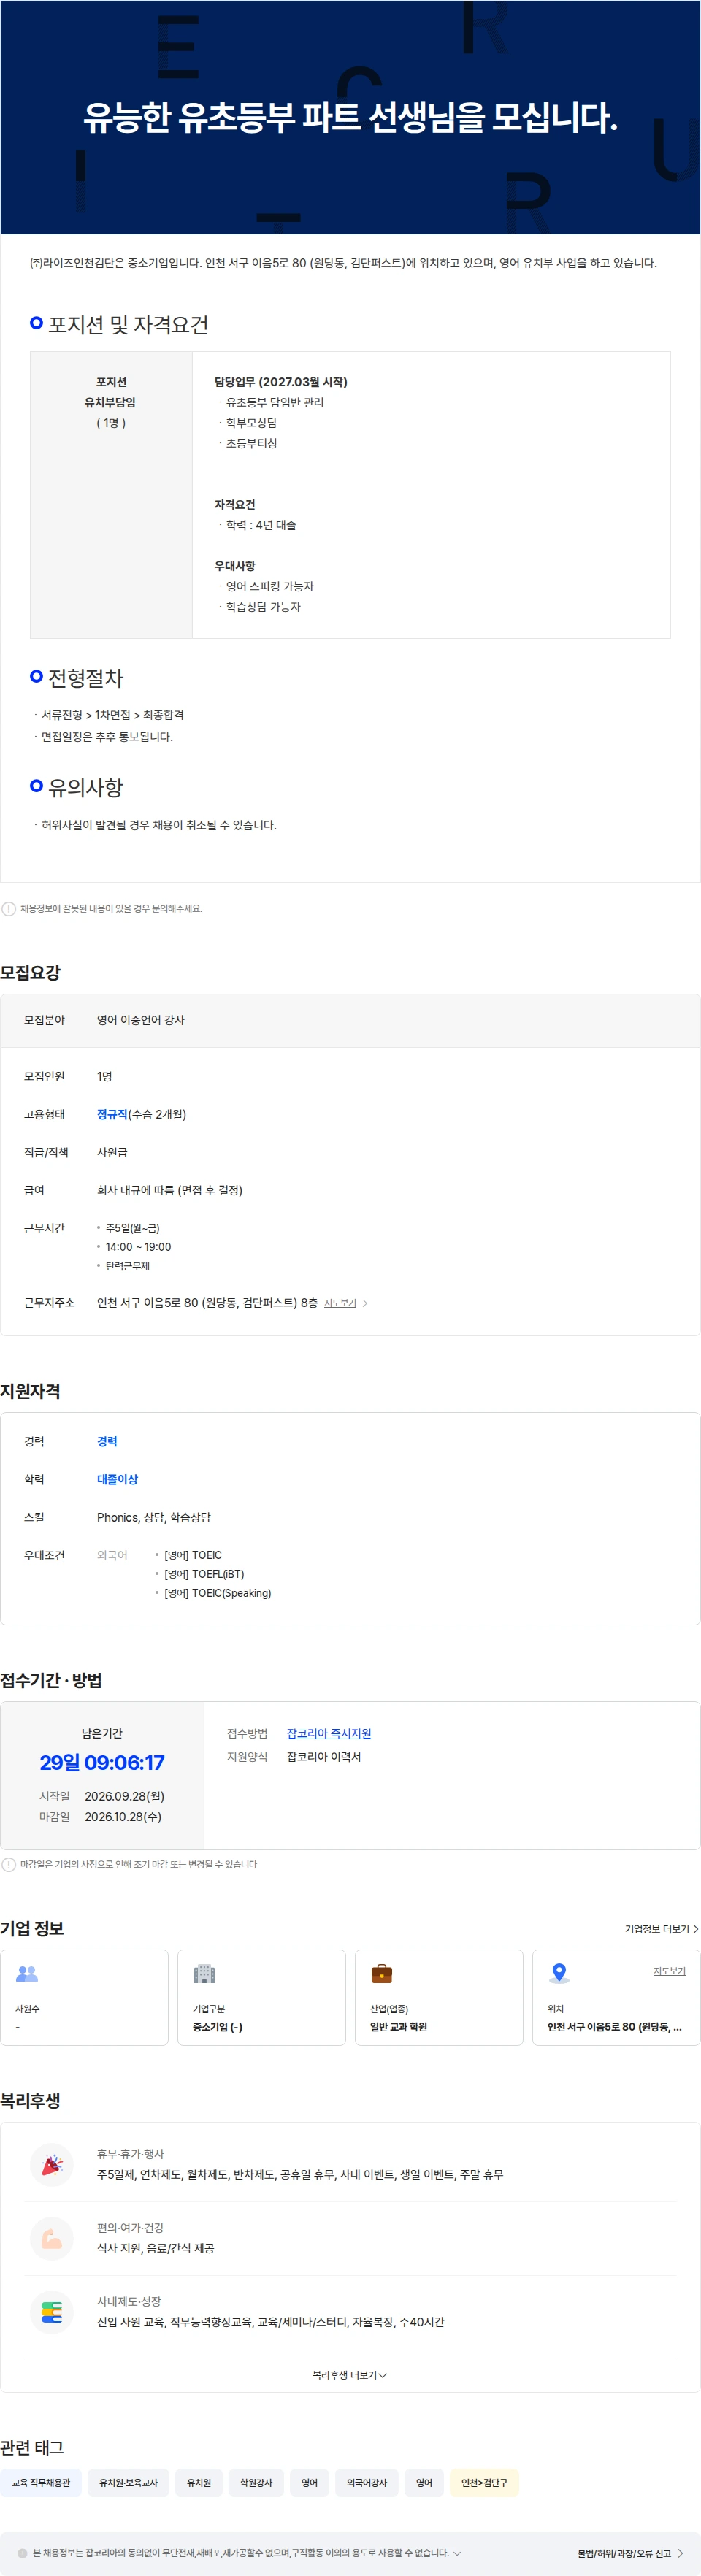The width and height of the screenshot is (701, 2576).
Task: Click the 사원수 info card
Action: [x=84, y=1997]
